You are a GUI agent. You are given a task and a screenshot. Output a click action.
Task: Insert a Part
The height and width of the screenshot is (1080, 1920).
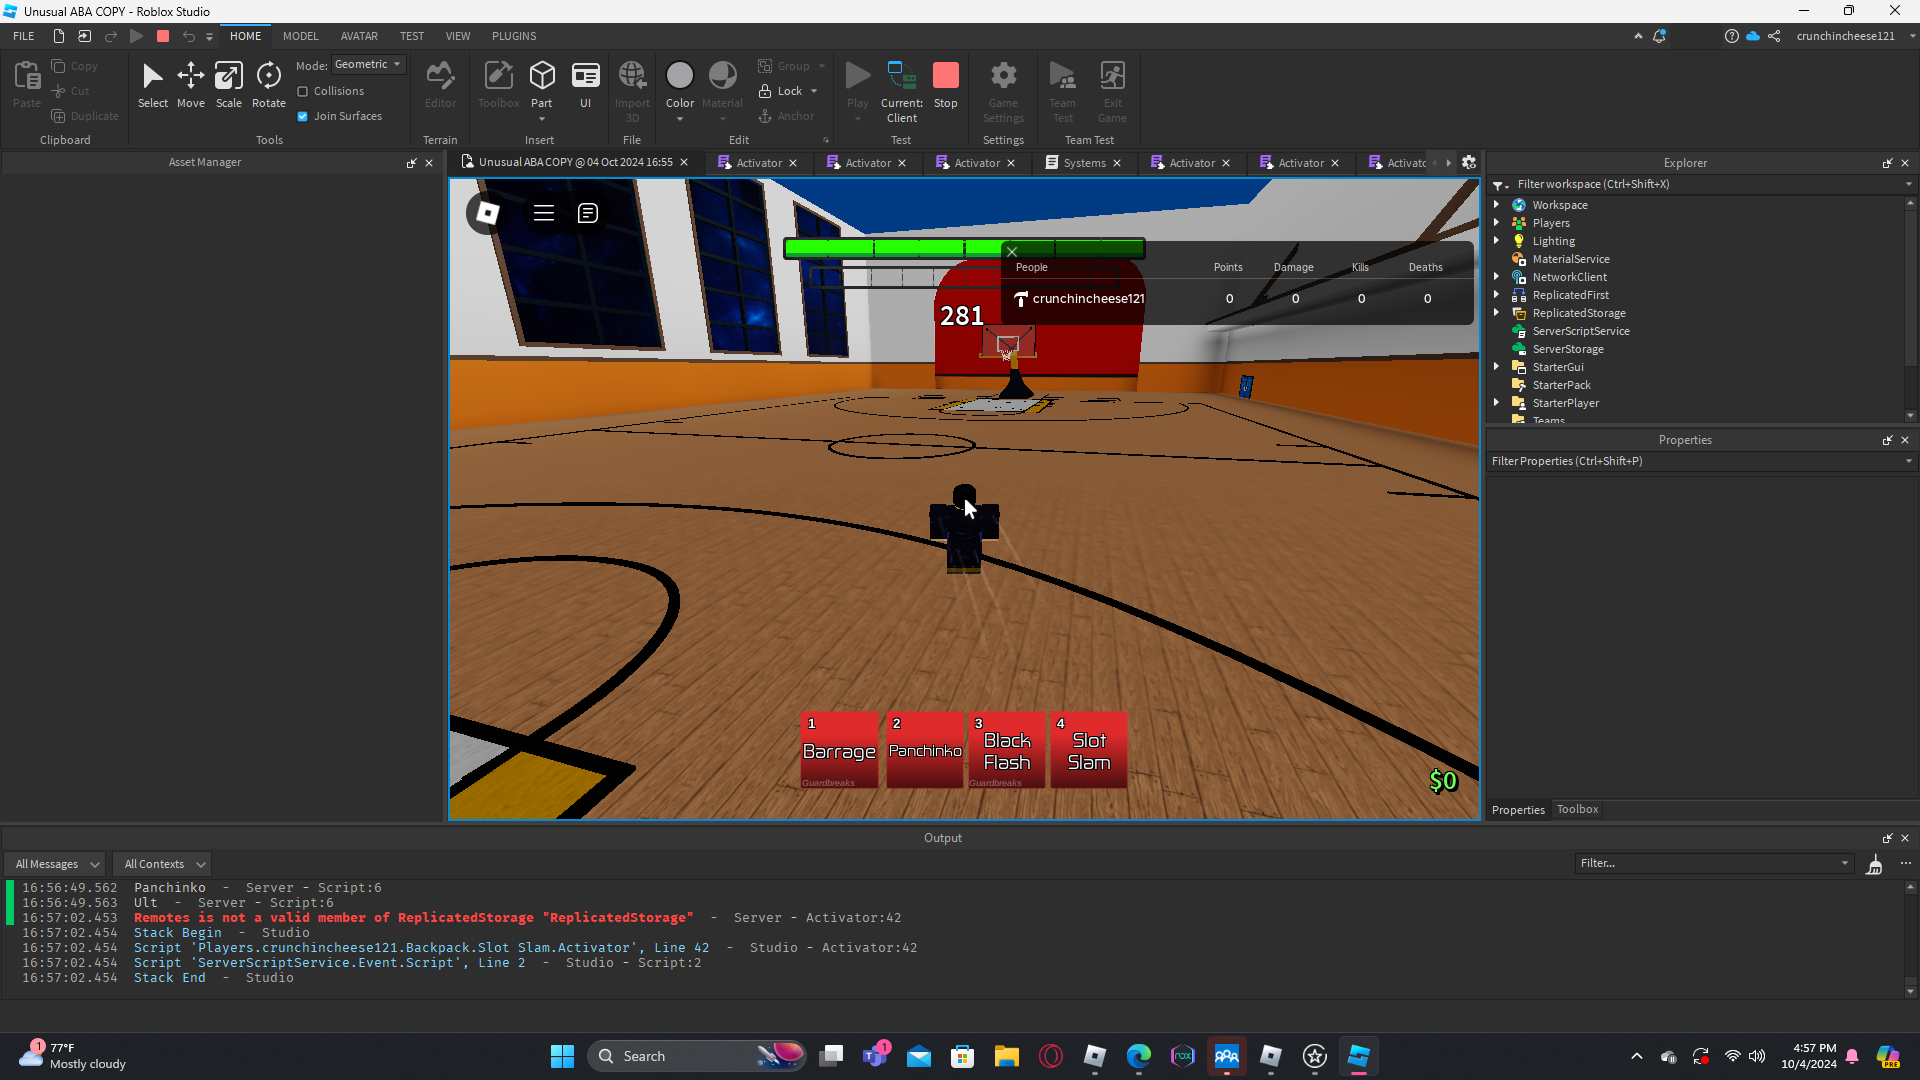click(x=542, y=85)
